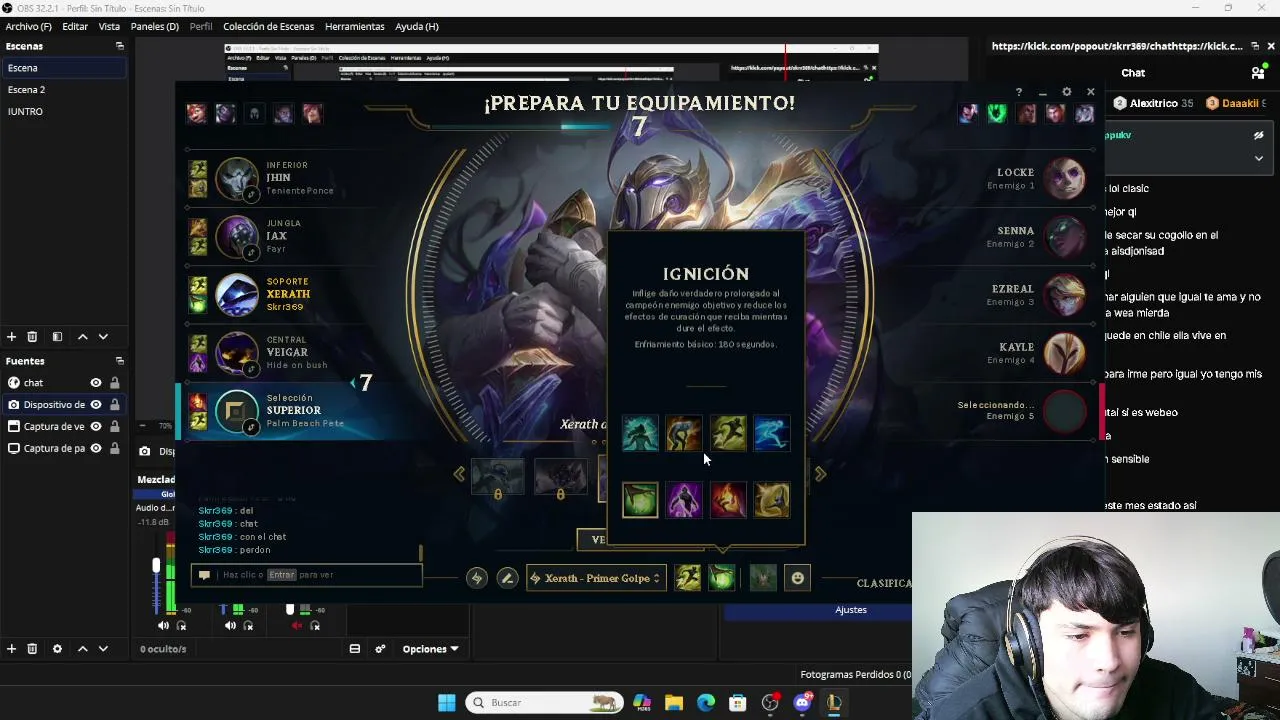The width and height of the screenshot is (1280, 720).
Task: Select the golden Barrier summoner spell
Action: point(772,499)
